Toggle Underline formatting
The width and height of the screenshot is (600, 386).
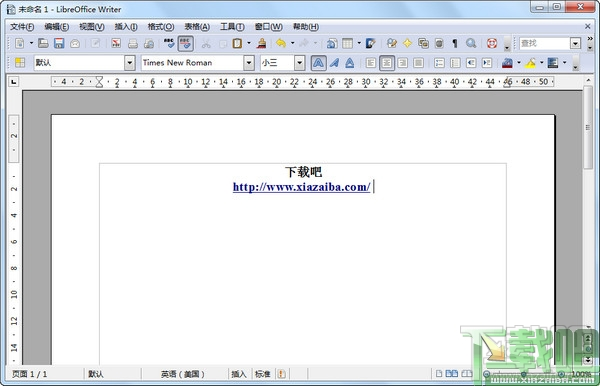pyautogui.click(x=350, y=63)
